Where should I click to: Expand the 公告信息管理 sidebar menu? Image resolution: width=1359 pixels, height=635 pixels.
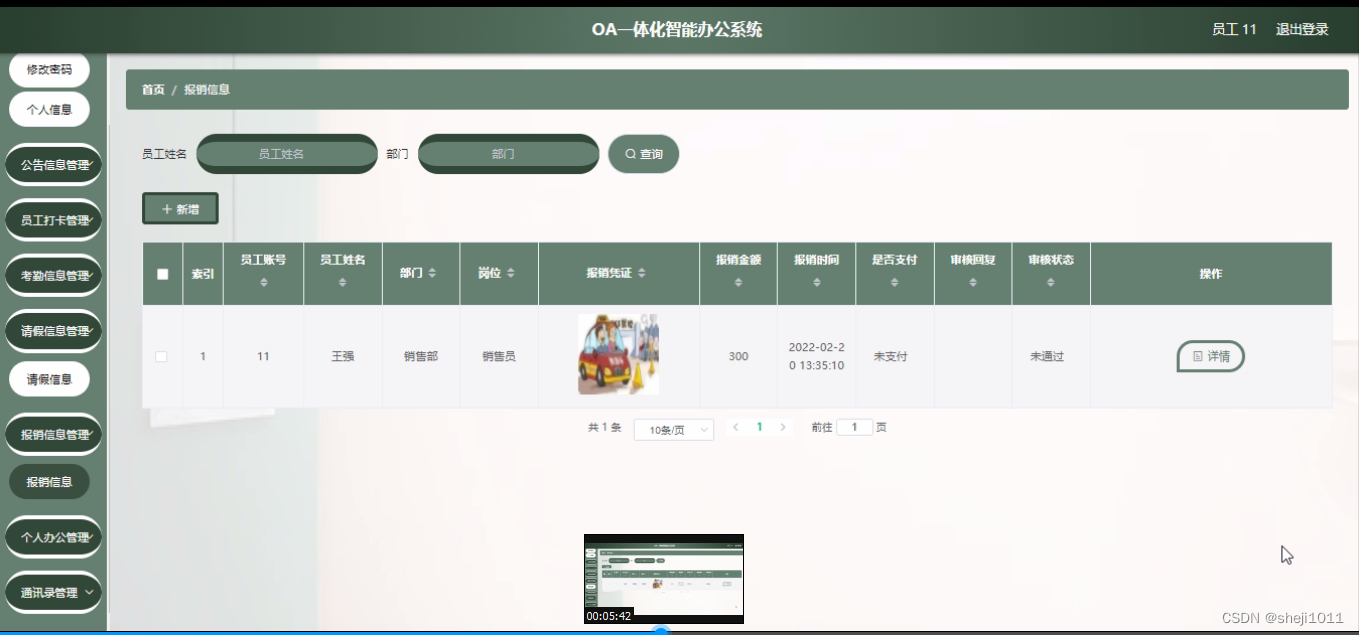coord(53,164)
